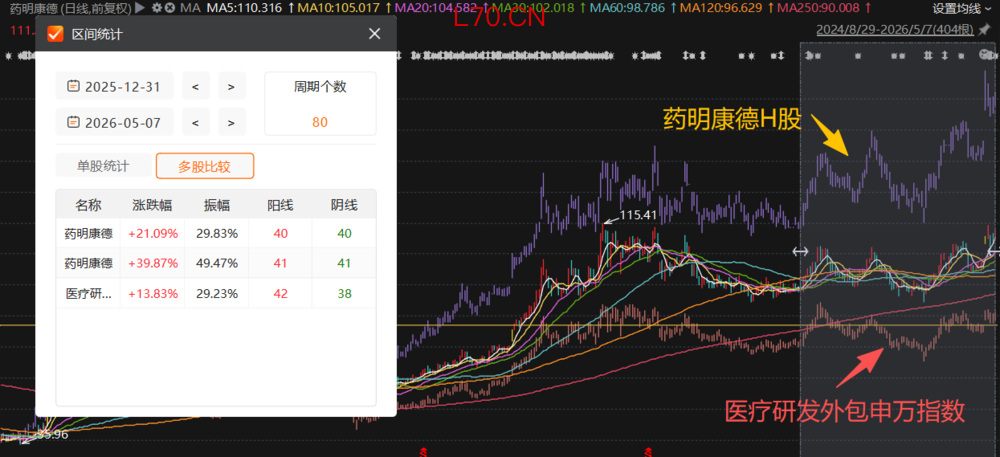Open the end date field 2026-05-07
1000x457 pixels.
pos(114,122)
